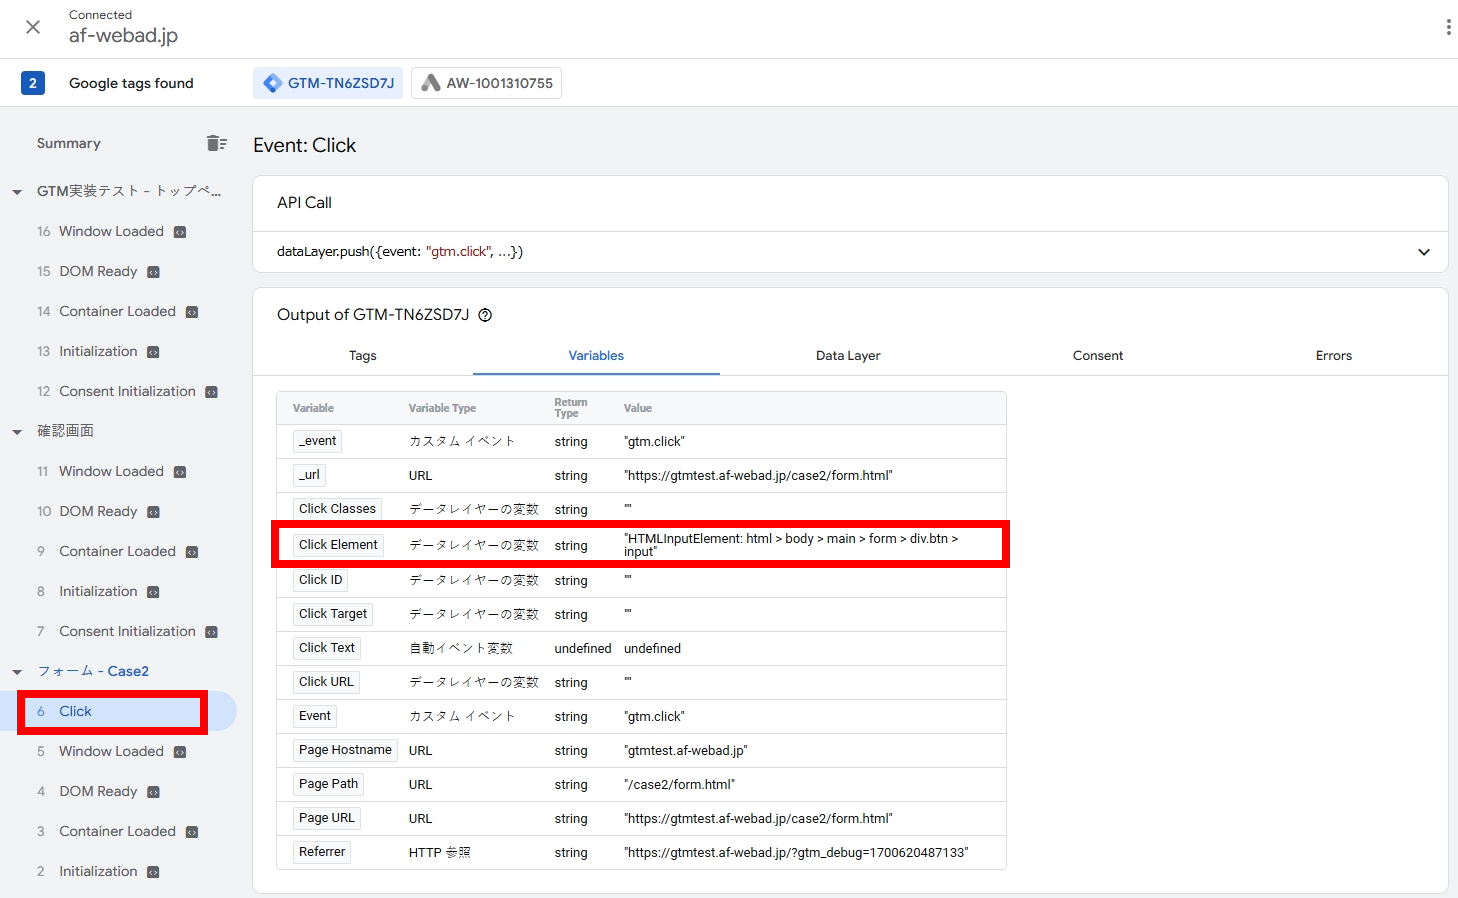
Task: Click the code icon beside event 16 Window Loaded
Action: 180,232
